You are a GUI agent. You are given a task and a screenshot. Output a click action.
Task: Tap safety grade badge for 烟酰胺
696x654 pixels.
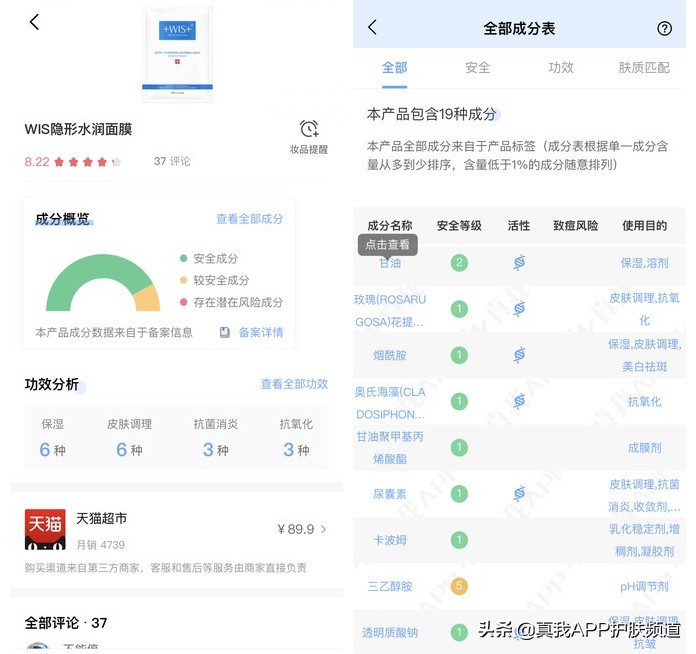tap(459, 355)
